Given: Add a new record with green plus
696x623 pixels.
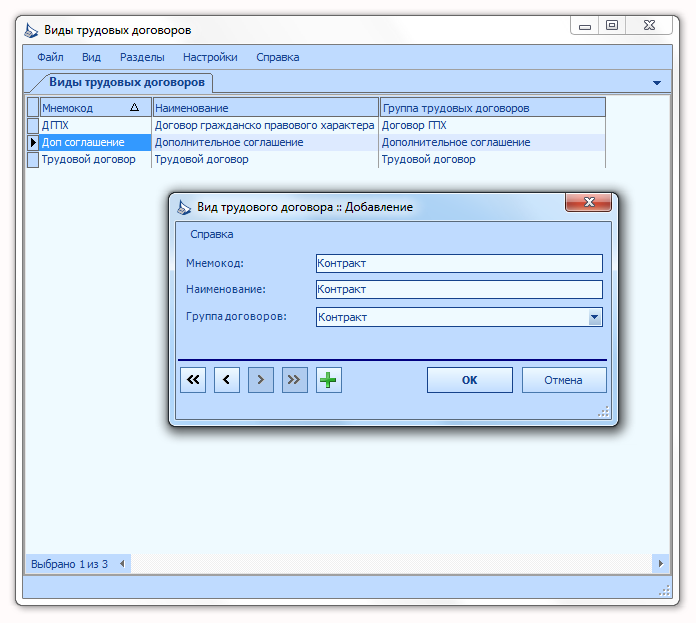Looking at the screenshot, I should click(328, 380).
